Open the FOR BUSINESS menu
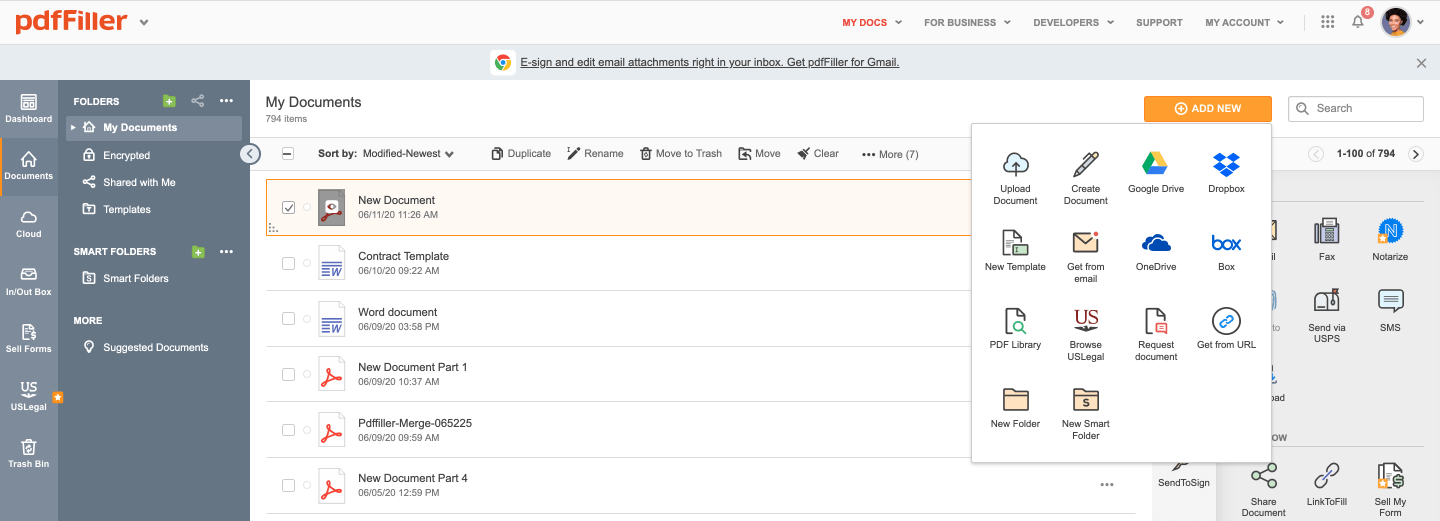This screenshot has height=521, width=1440. coord(967,22)
